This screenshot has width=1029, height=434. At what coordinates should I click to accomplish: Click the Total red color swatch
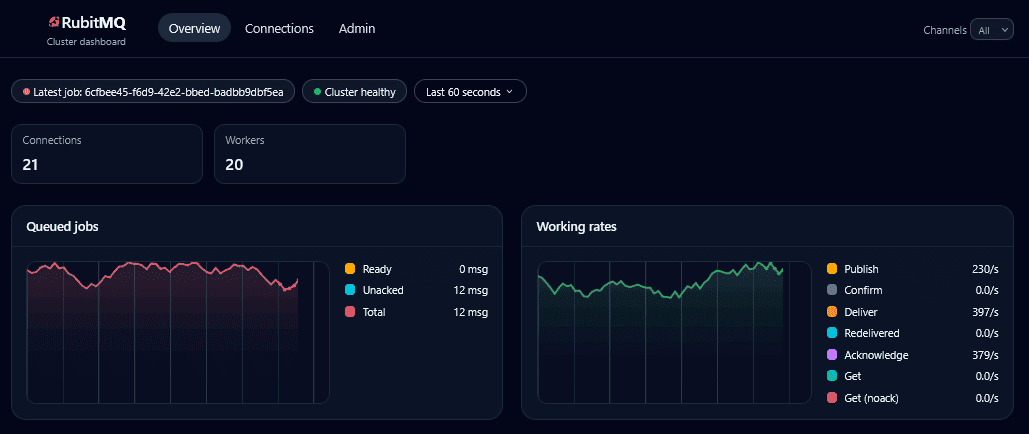(x=350, y=312)
